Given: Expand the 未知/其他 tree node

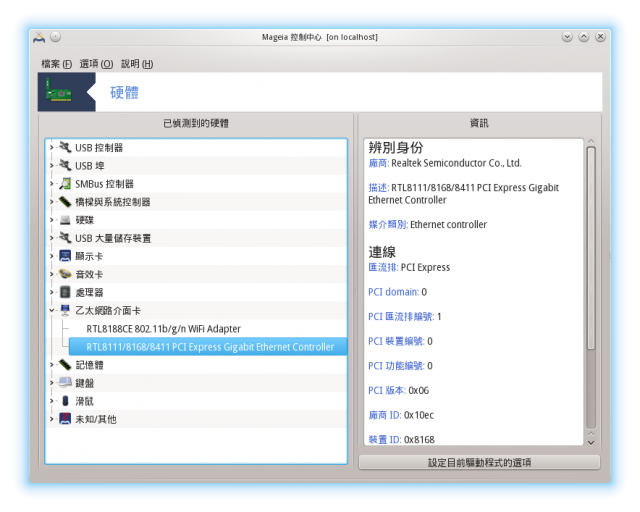Looking at the screenshot, I should coord(51,419).
